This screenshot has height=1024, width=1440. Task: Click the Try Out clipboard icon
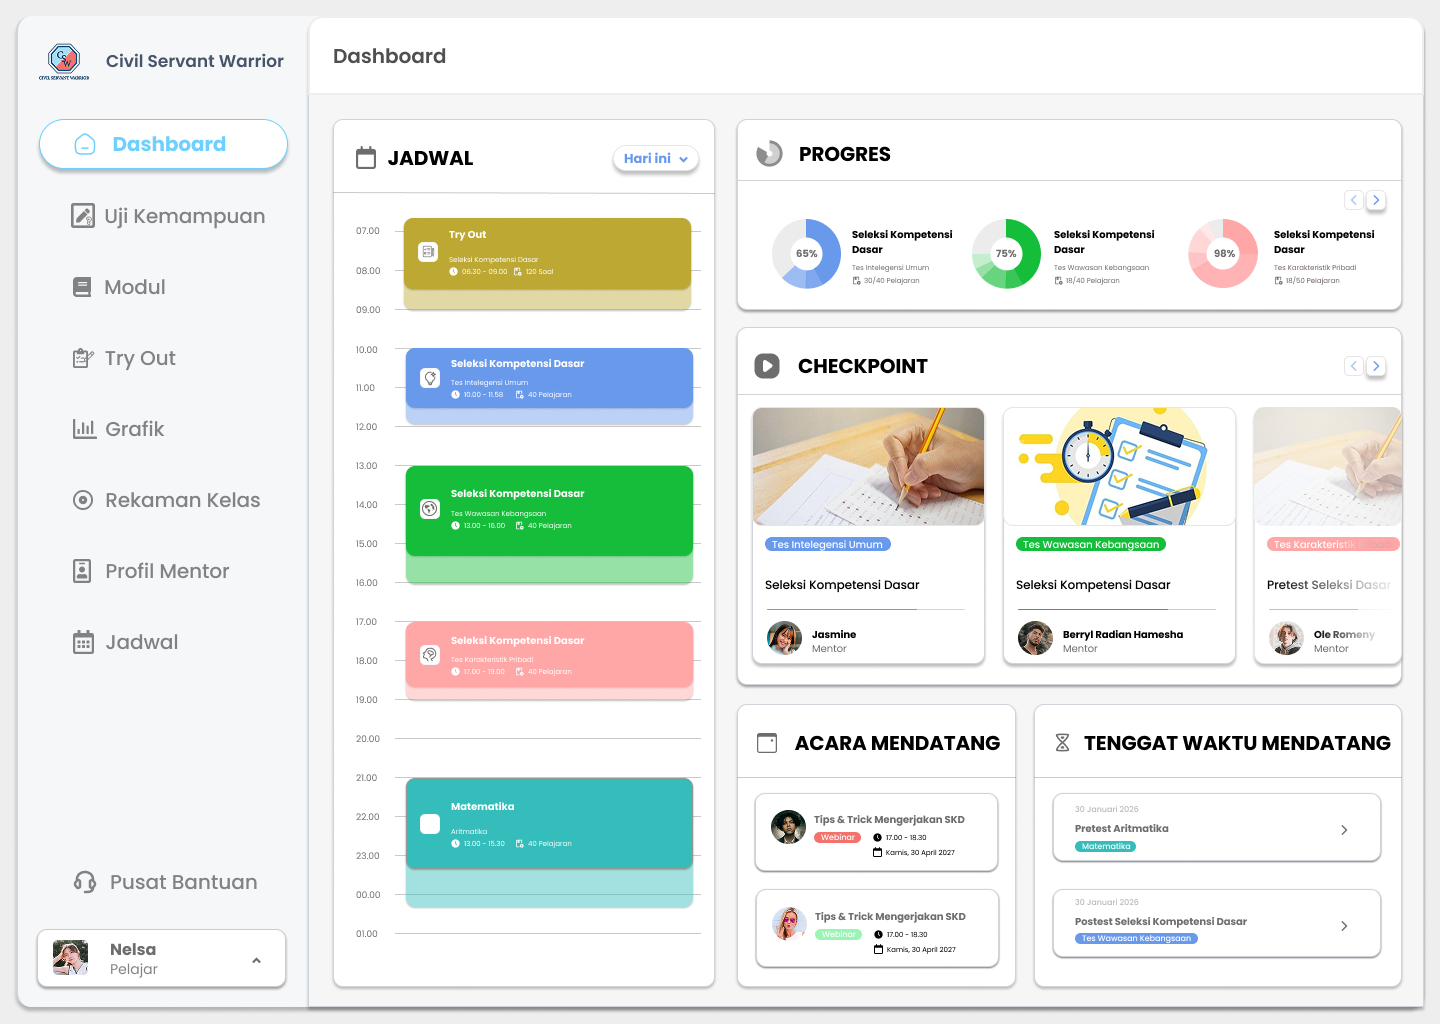(84, 358)
